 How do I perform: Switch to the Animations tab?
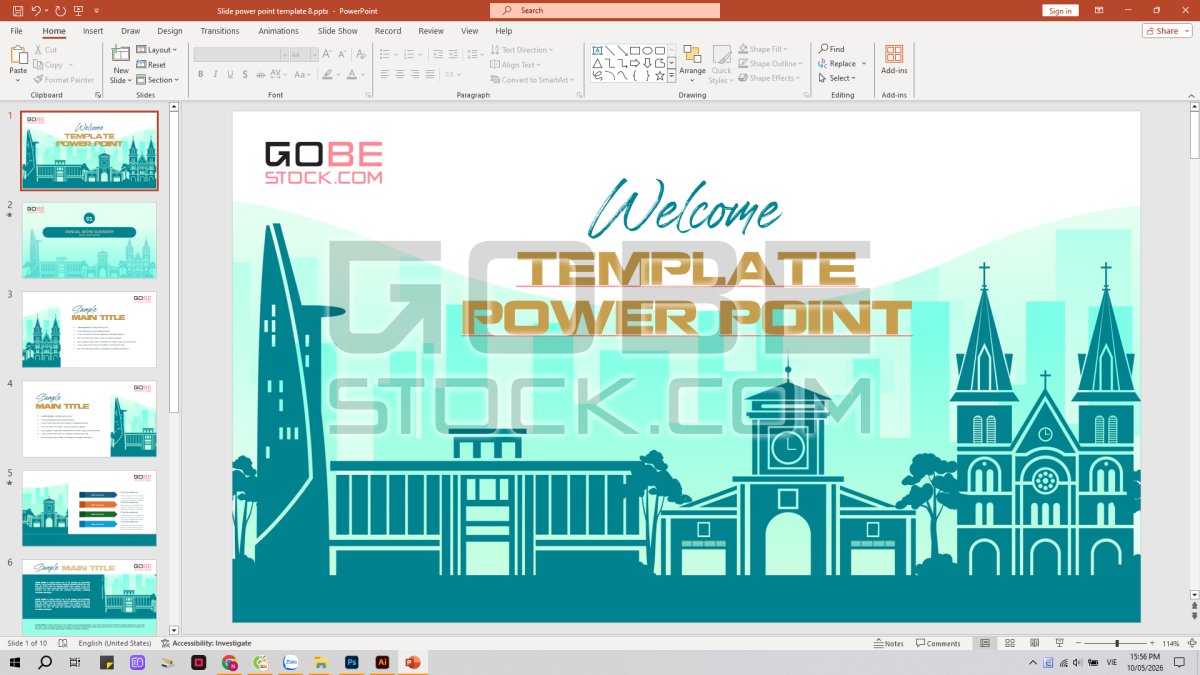pos(278,31)
